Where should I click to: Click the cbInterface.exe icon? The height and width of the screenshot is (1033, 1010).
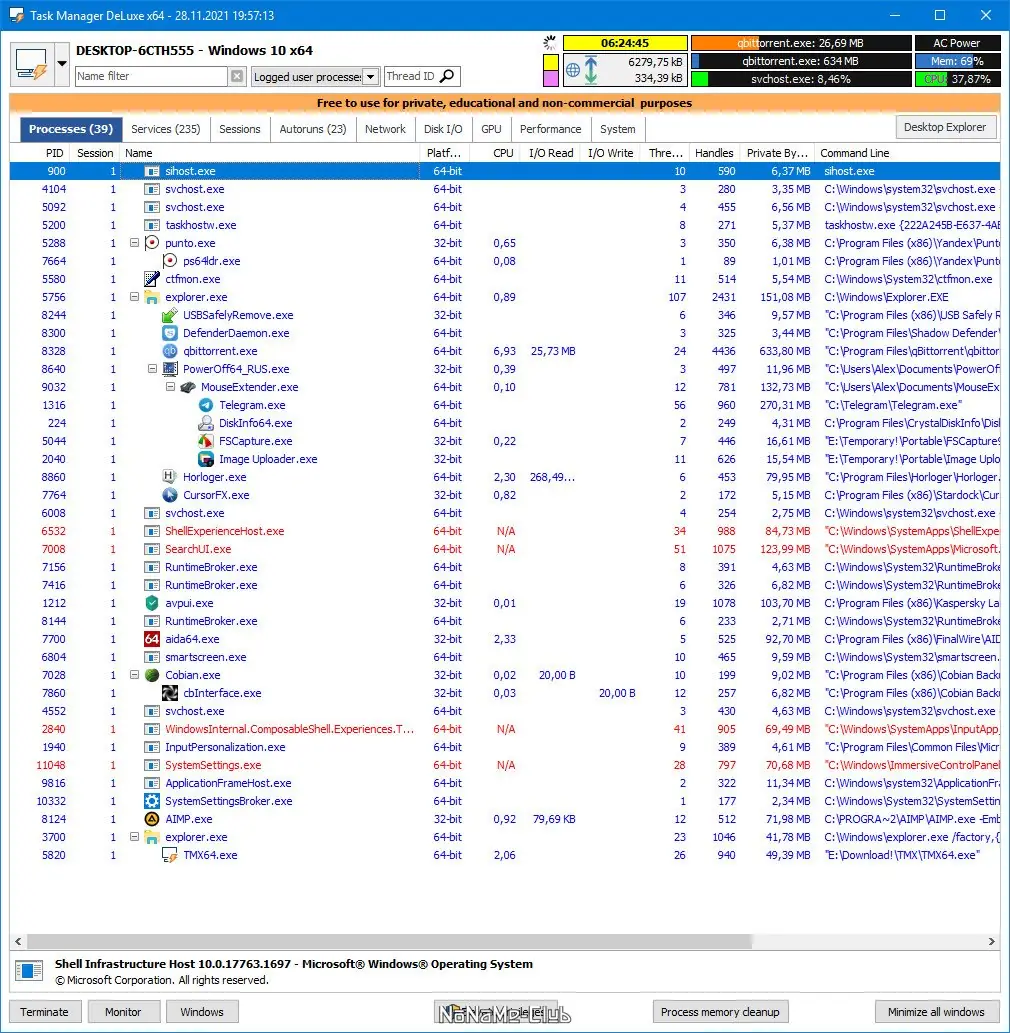tap(170, 693)
